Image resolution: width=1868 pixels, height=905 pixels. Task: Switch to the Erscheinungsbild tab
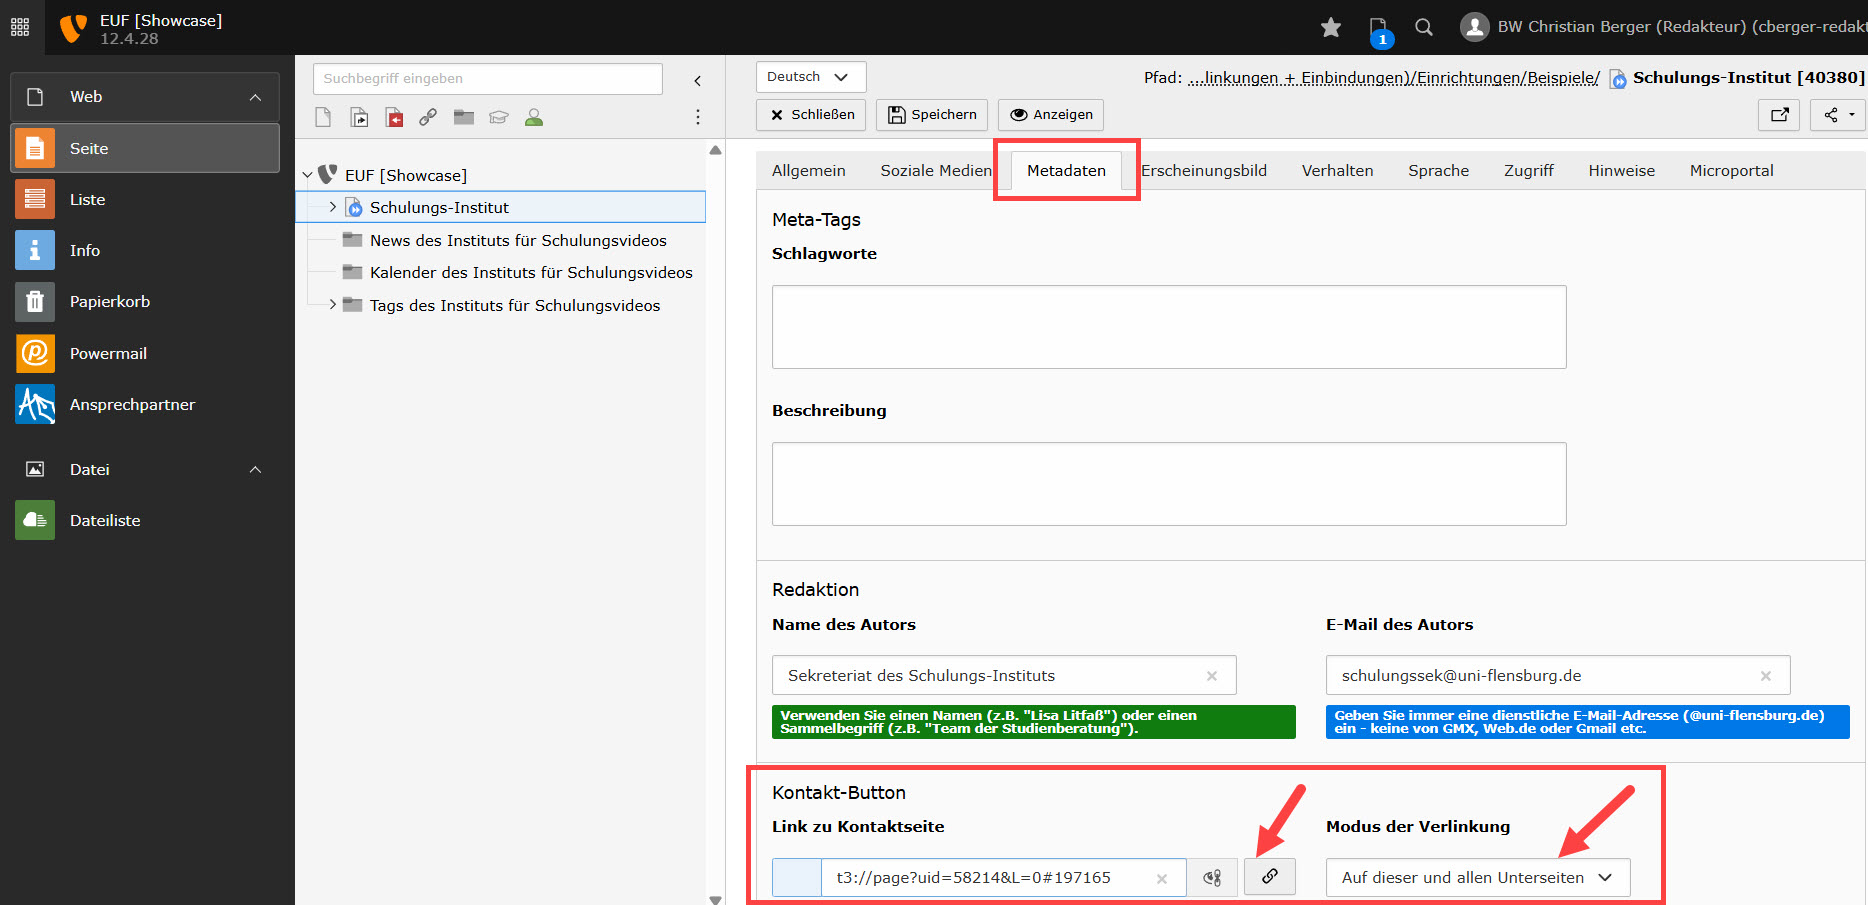(x=1204, y=171)
